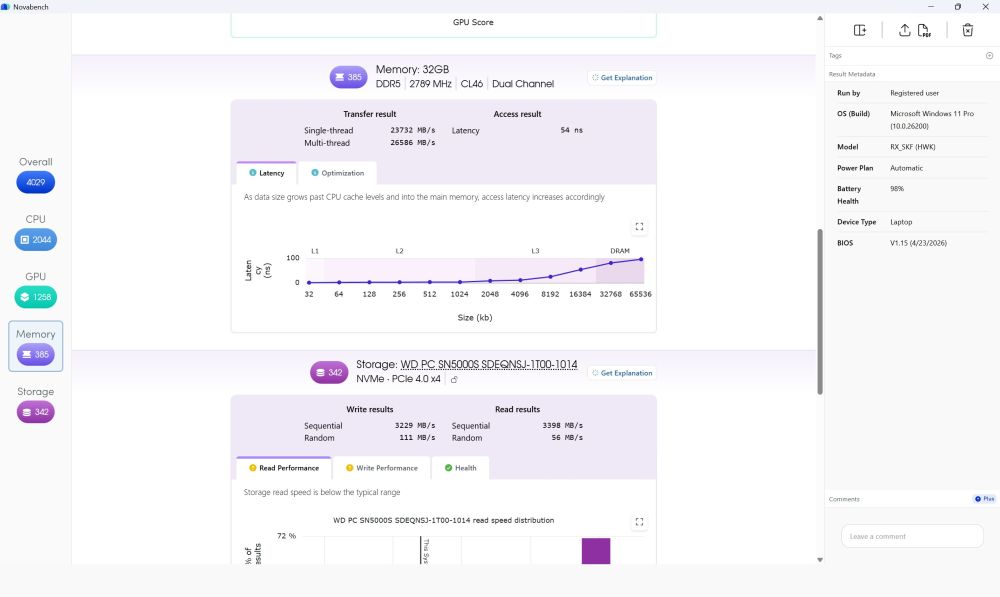Click the Latency 54 ns value

571,130
